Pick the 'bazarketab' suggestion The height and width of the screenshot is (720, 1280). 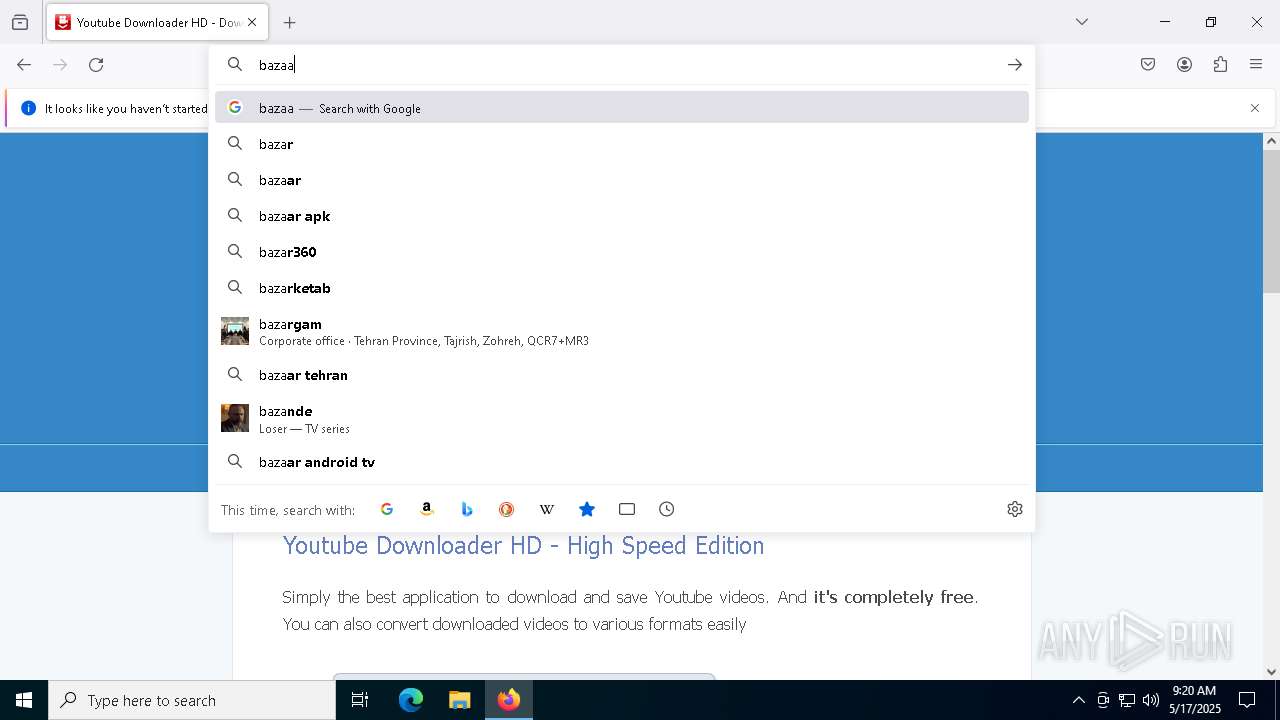622,288
